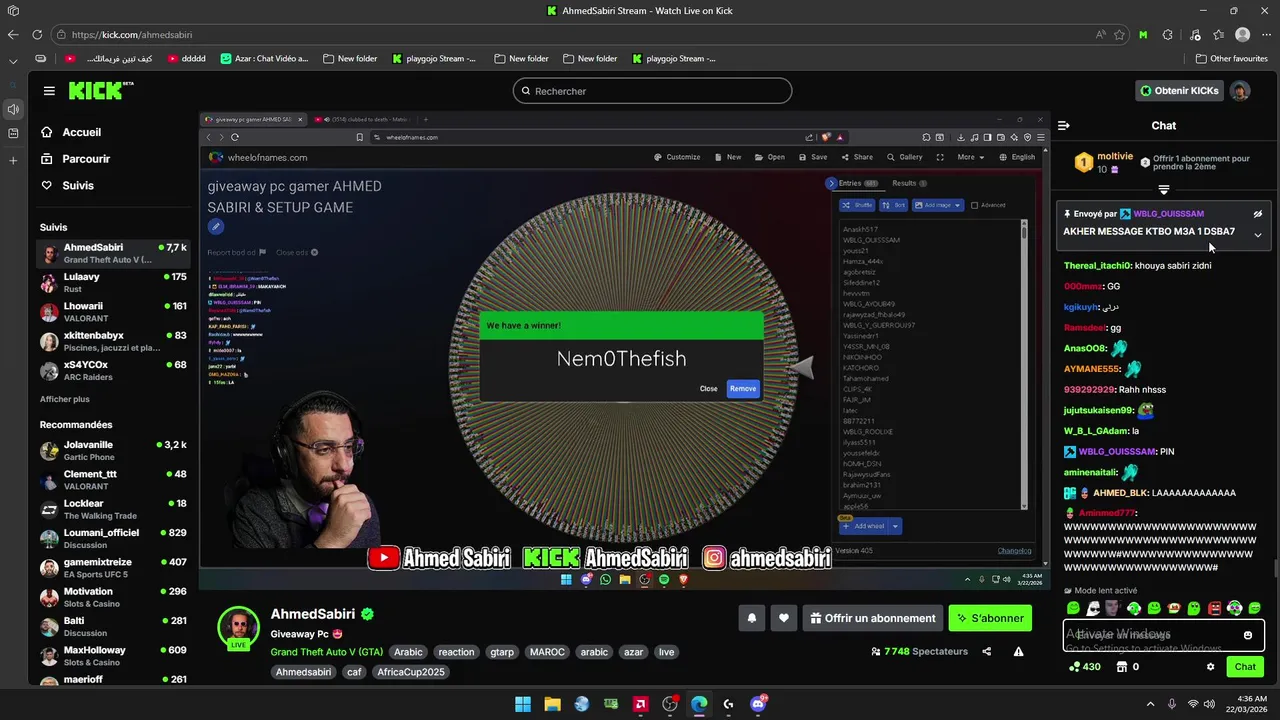The height and width of the screenshot is (720, 1280).
Task: Click the Rechercher search field
Action: (x=652, y=91)
